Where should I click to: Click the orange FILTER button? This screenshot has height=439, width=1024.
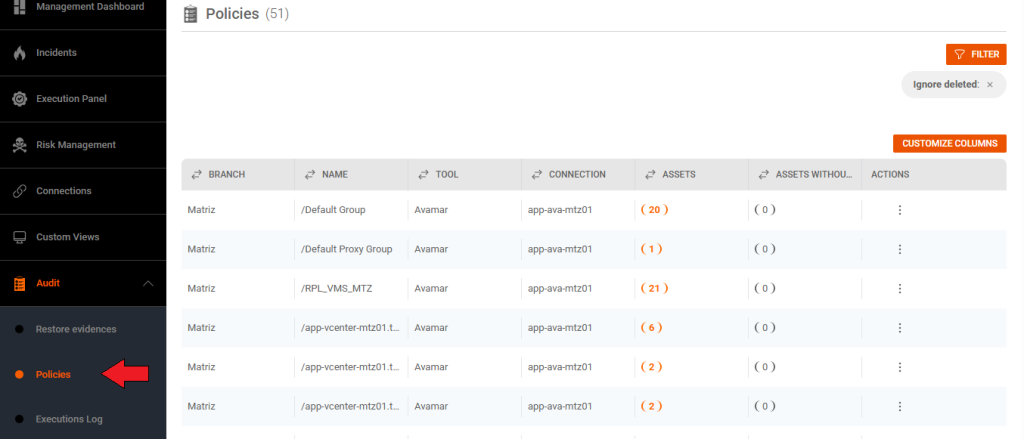tap(975, 54)
